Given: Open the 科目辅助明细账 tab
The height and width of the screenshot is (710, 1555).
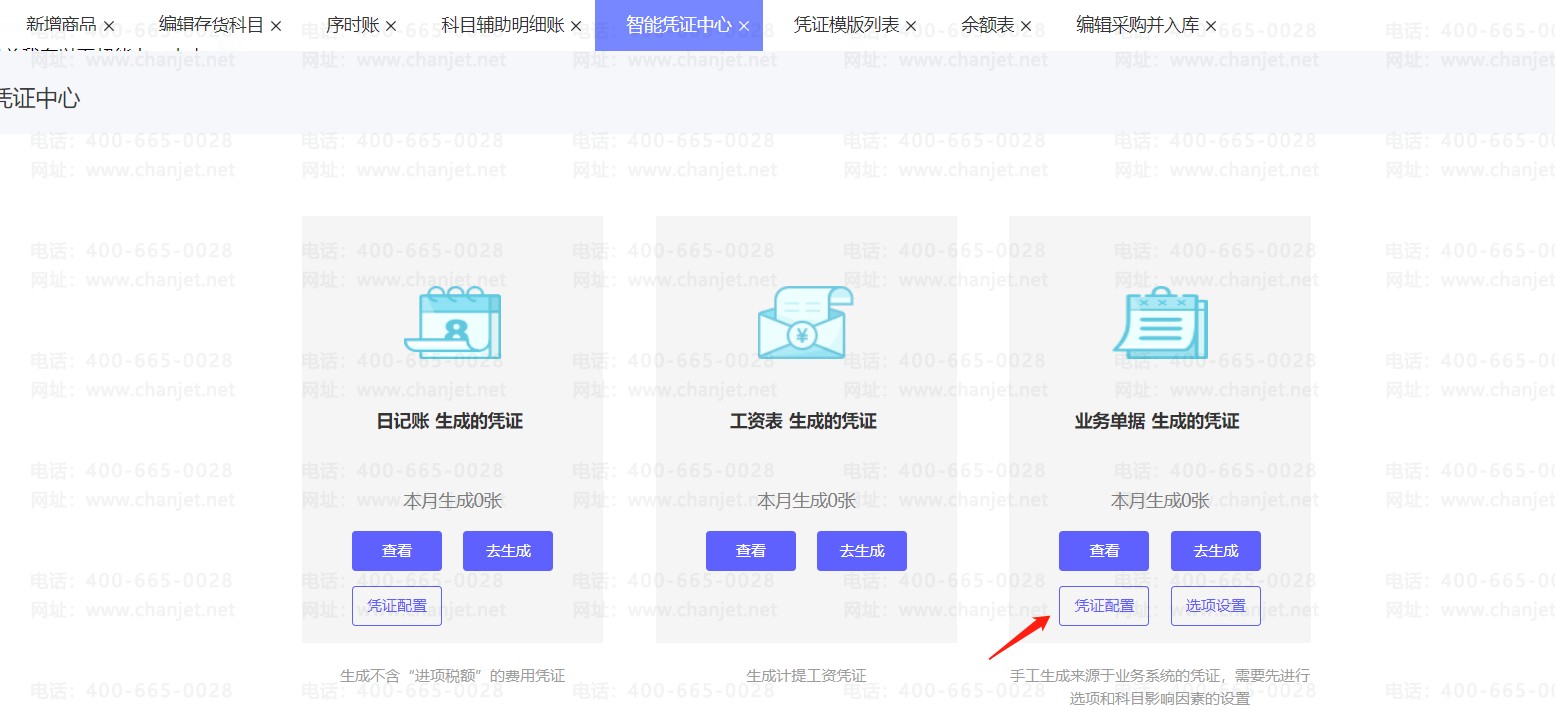Looking at the screenshot, I should coord(504,25).
